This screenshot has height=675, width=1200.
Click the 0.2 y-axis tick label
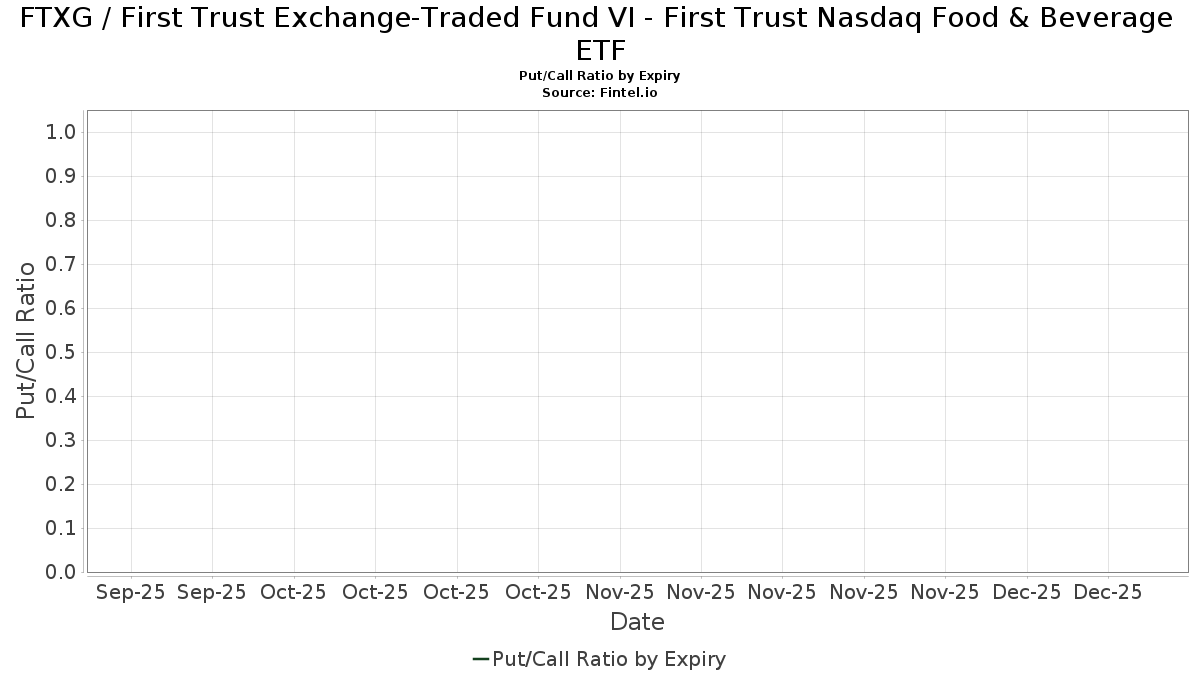pos(61,484)
